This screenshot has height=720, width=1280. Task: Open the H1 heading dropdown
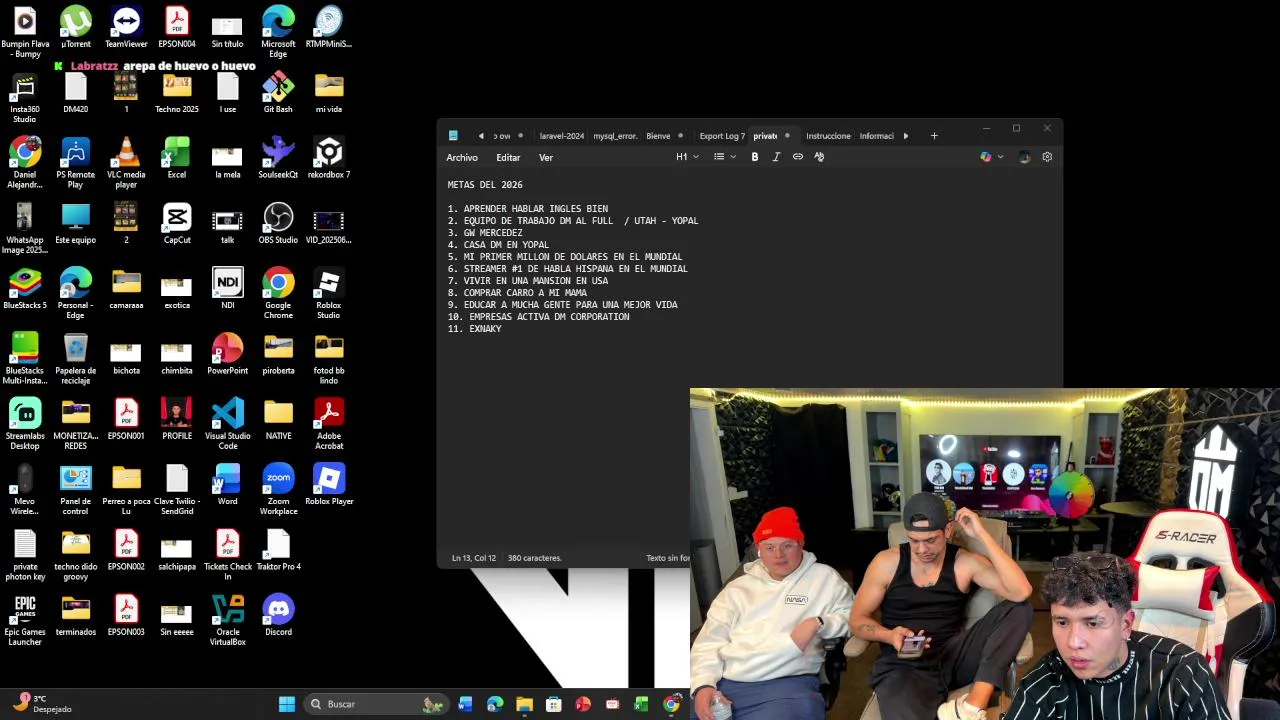click(x=687, y=157)
